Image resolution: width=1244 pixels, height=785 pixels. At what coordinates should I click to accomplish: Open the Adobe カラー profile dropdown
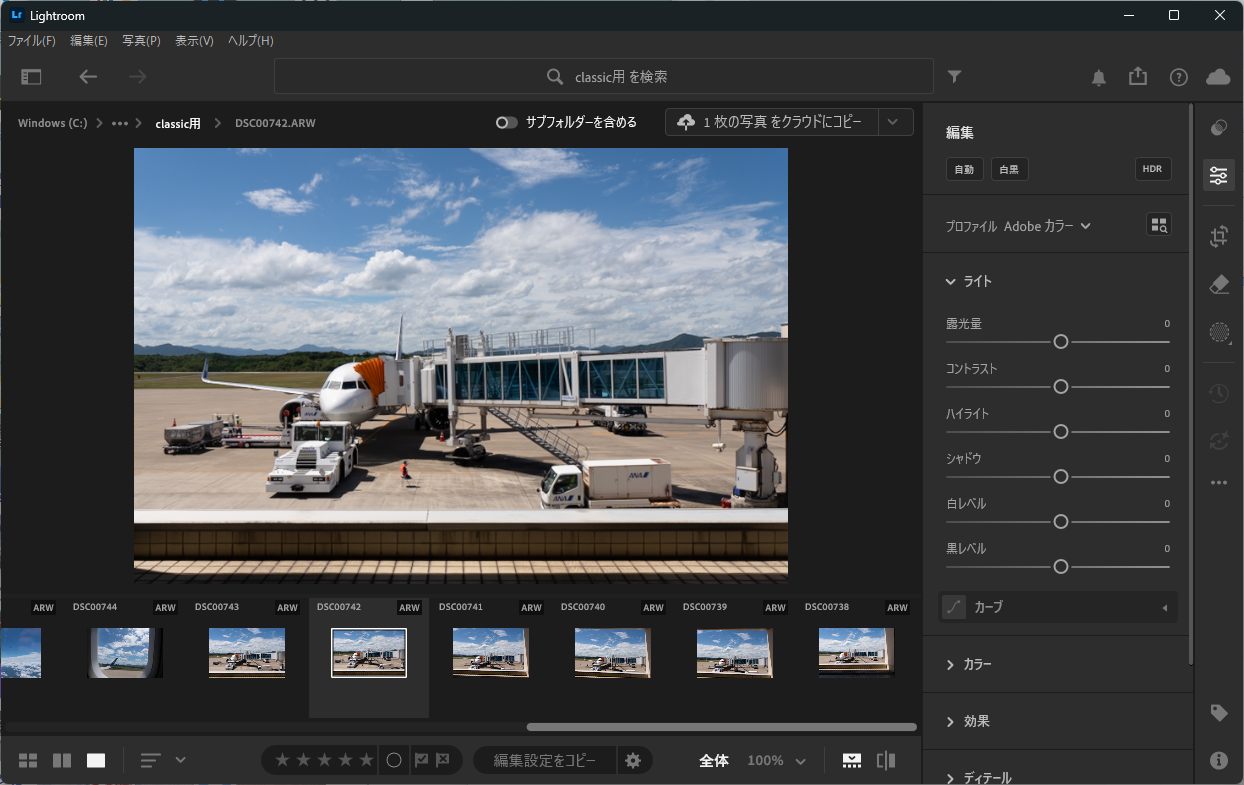click(x=1047, y=227)
